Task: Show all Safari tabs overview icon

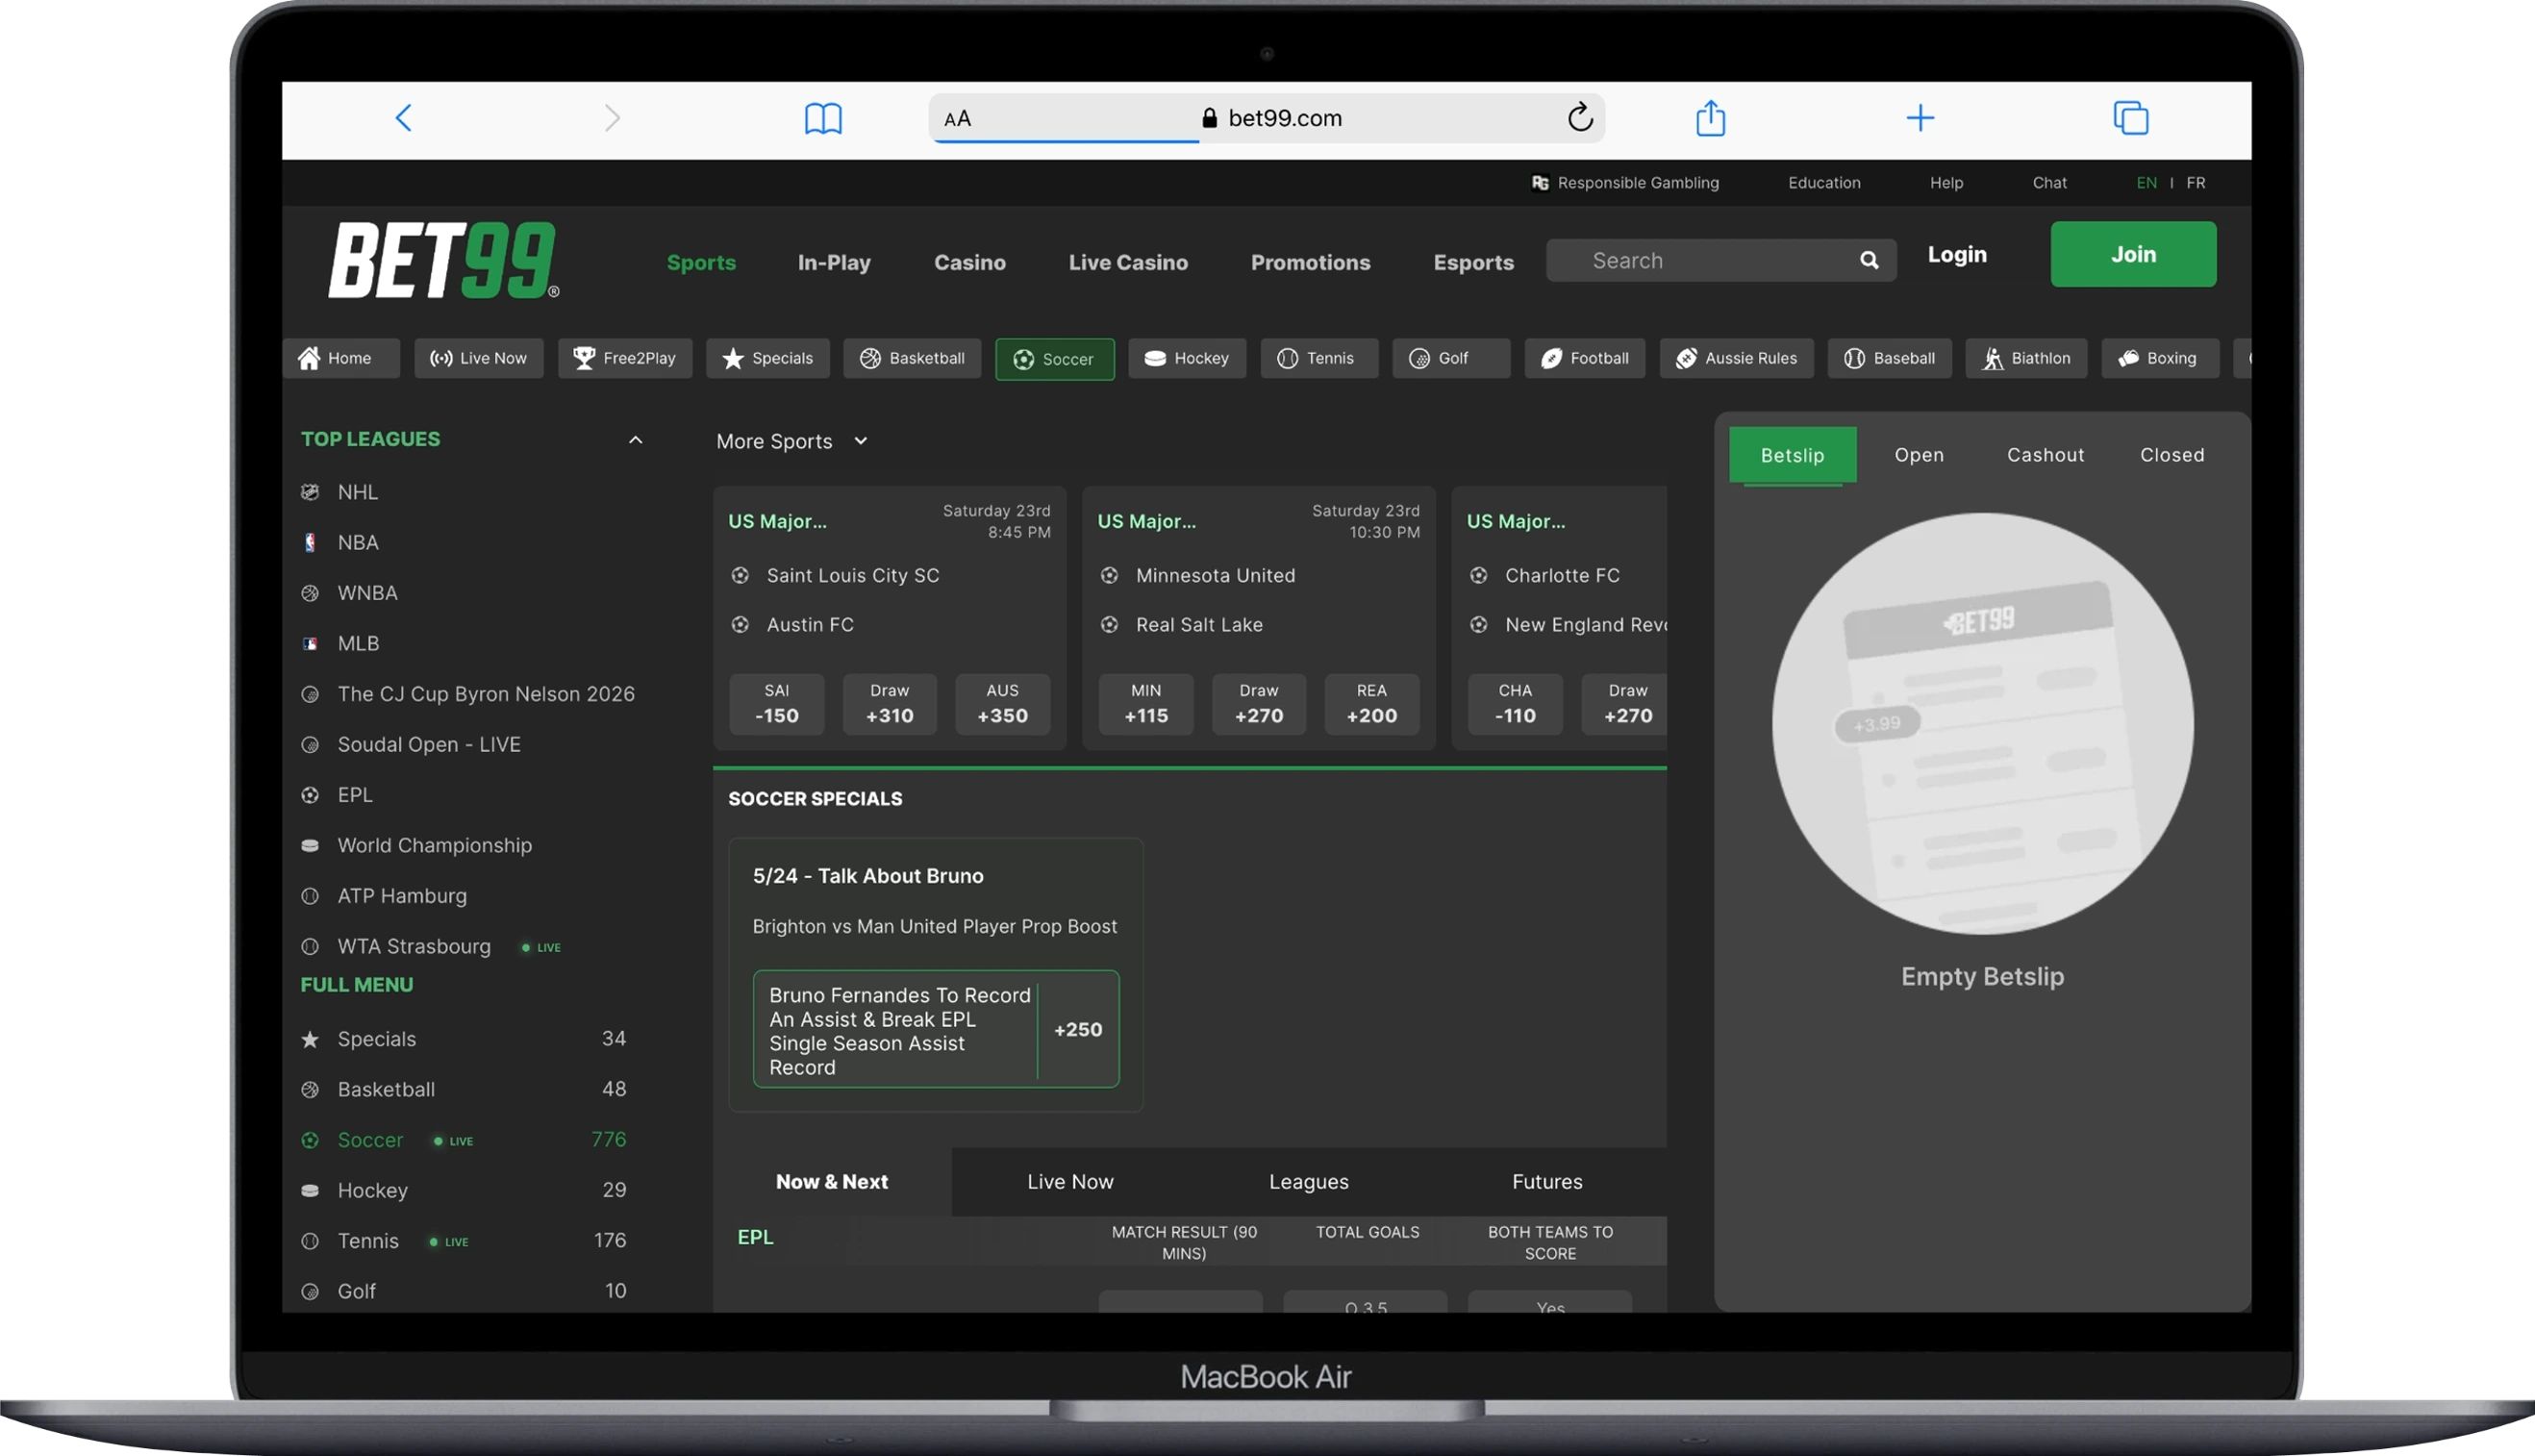Action: point(2130,118)
